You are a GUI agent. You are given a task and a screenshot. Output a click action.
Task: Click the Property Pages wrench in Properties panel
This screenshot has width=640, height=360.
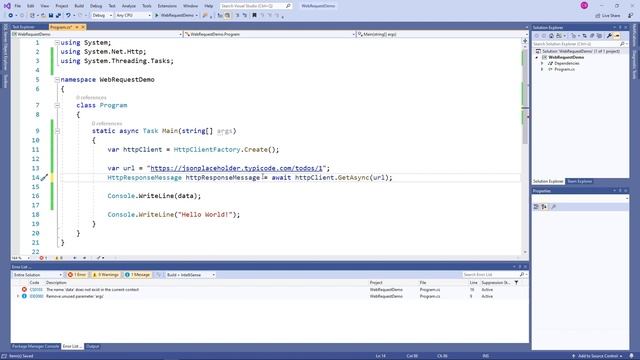pos(553,207)
